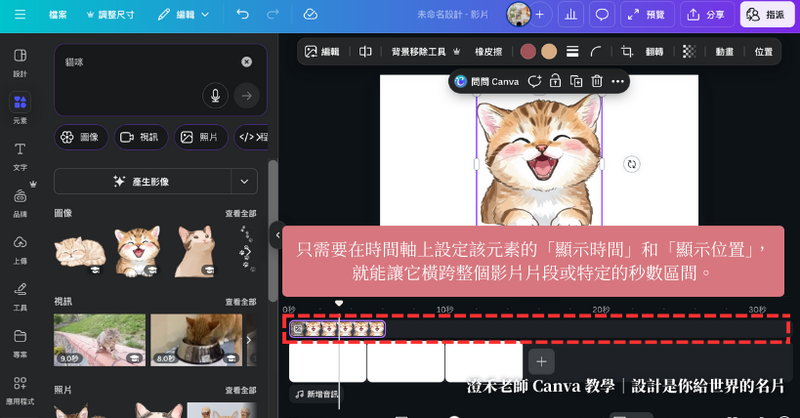Image resolution: width=800 pixels, height=418 pixels.
Task: Select 9.0秒 cat video thumbnail
Action: pos(99,340)
